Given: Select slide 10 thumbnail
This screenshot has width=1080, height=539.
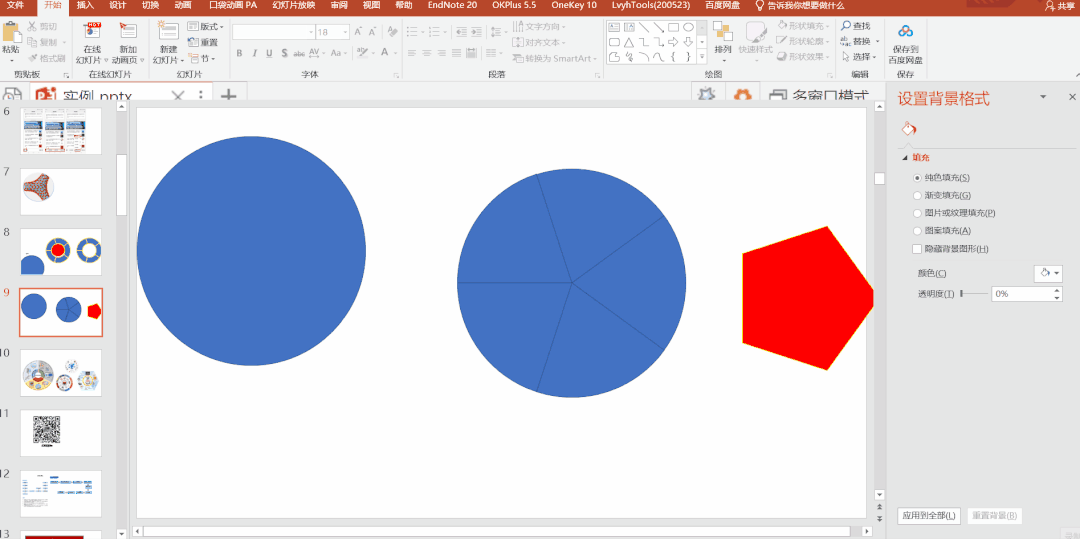Looking at the screenshot, I should pos(61,372).
